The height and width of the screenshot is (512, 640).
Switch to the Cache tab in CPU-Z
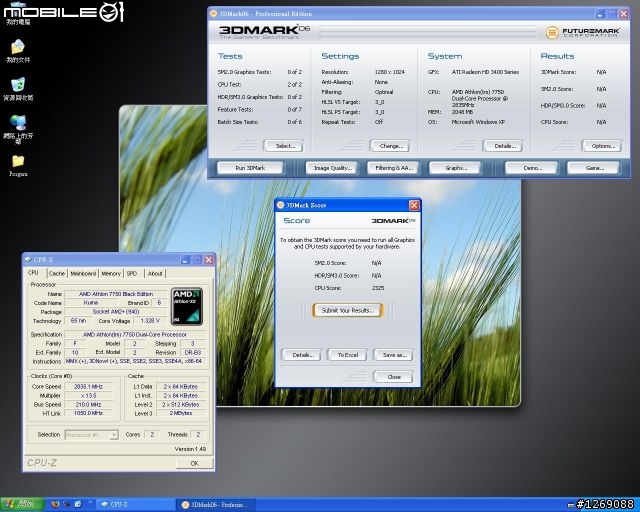57,273
